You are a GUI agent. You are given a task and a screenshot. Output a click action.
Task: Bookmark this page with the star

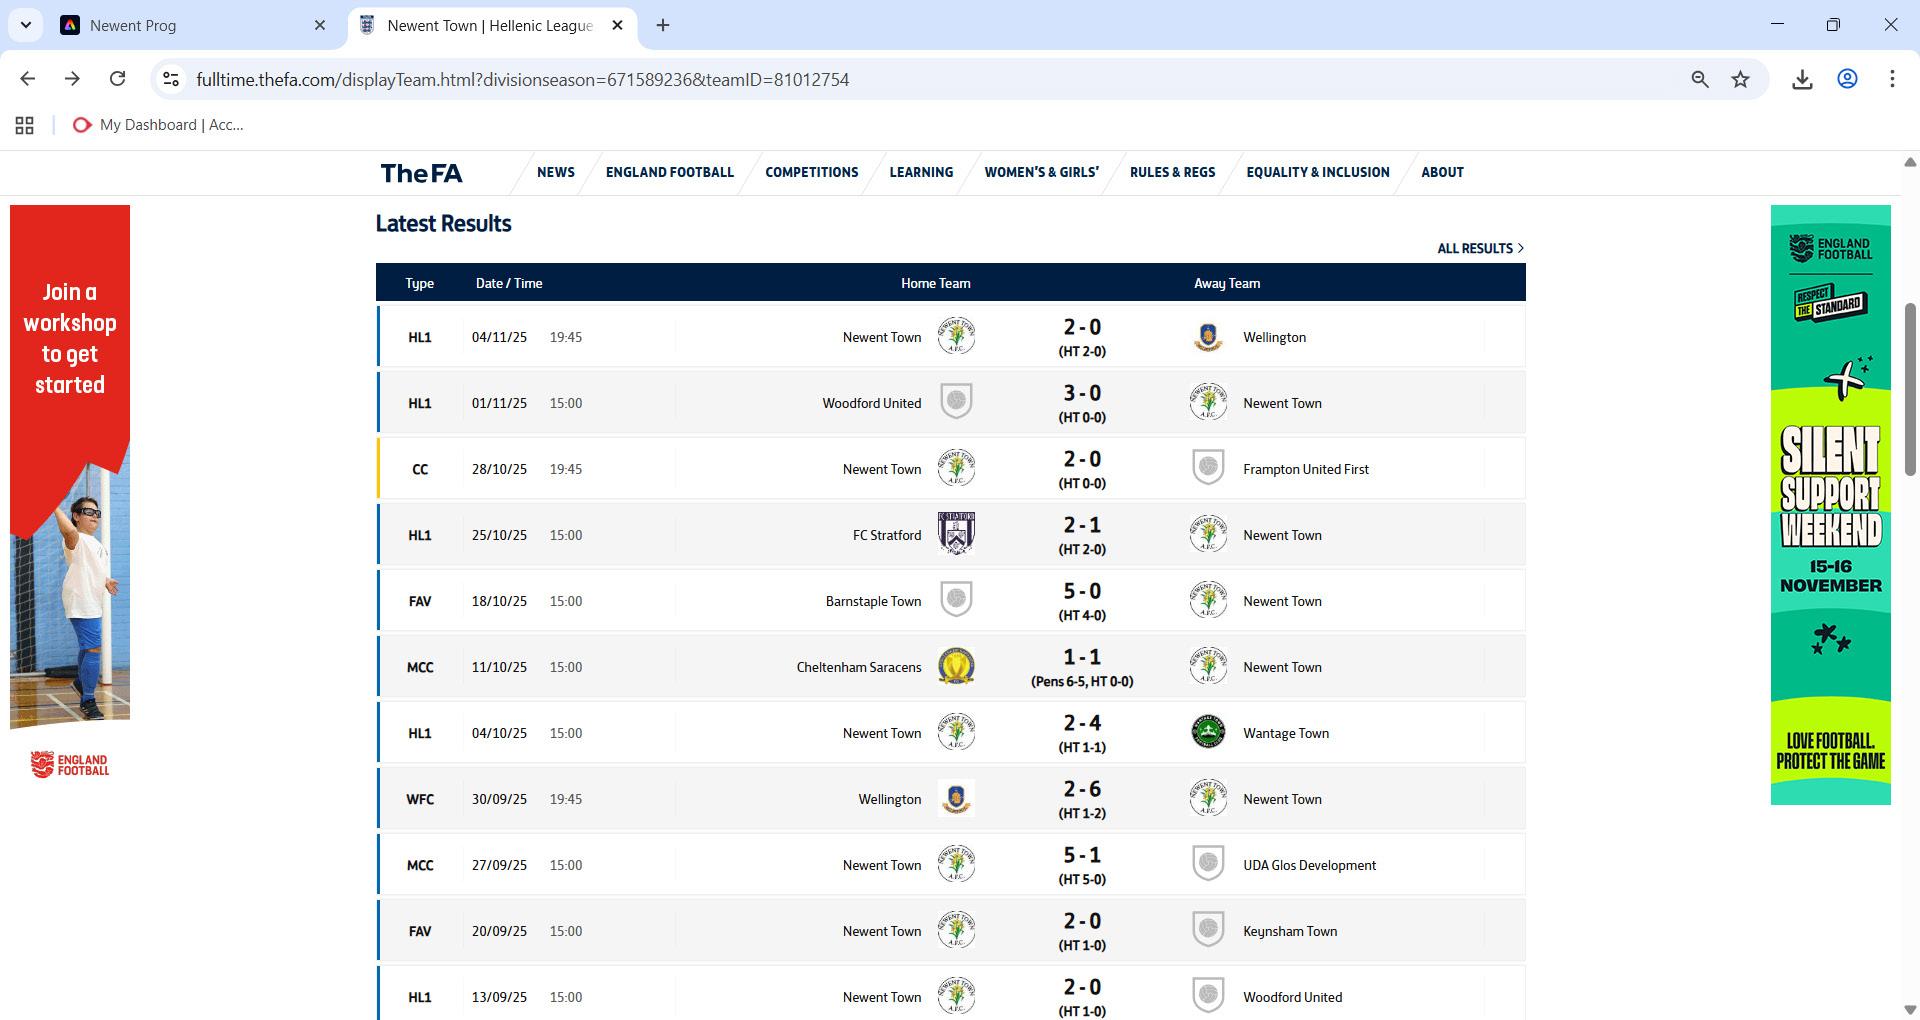(x=1741, y=79)
